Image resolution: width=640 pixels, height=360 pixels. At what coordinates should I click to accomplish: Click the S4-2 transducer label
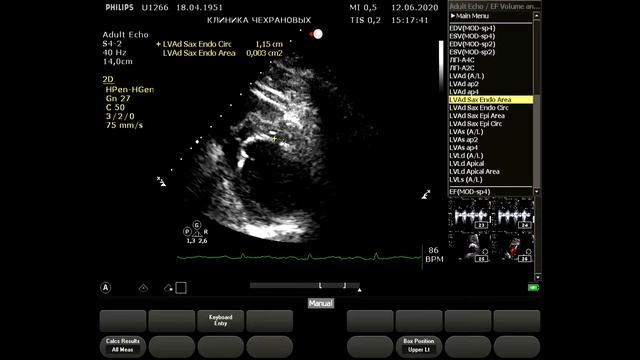coord(112,44)
